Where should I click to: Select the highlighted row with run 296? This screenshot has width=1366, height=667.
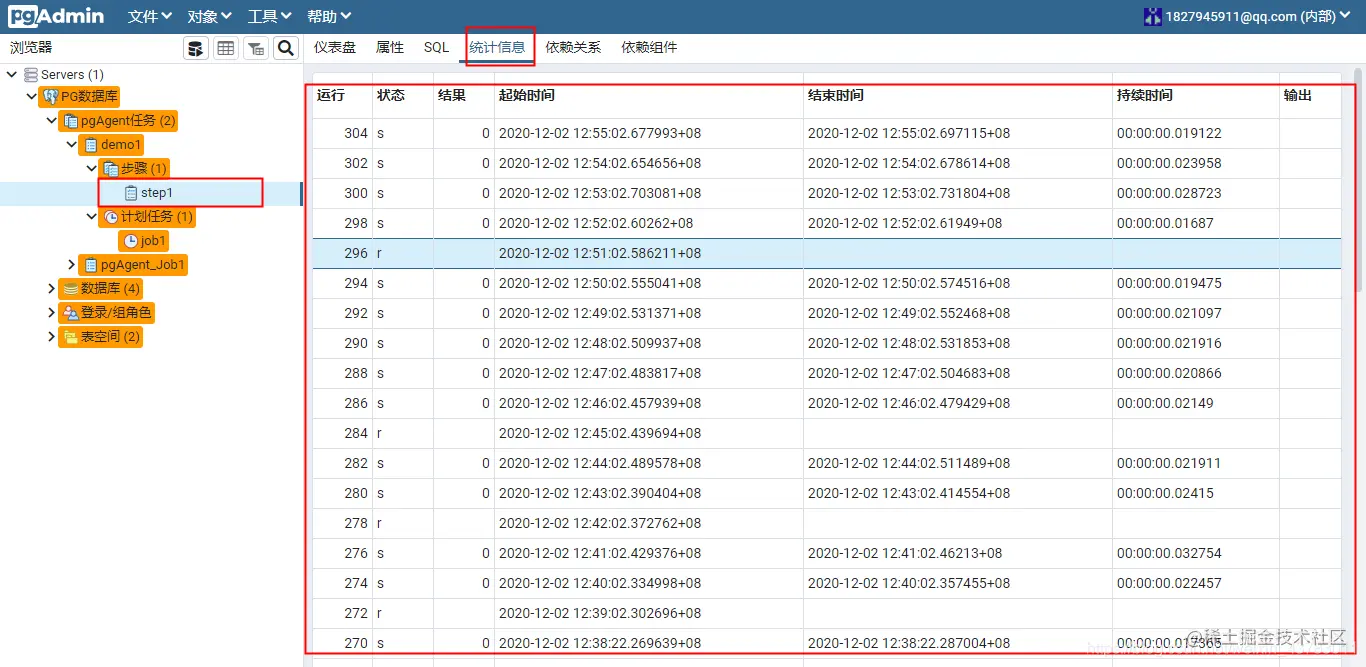tap(827, 253)
